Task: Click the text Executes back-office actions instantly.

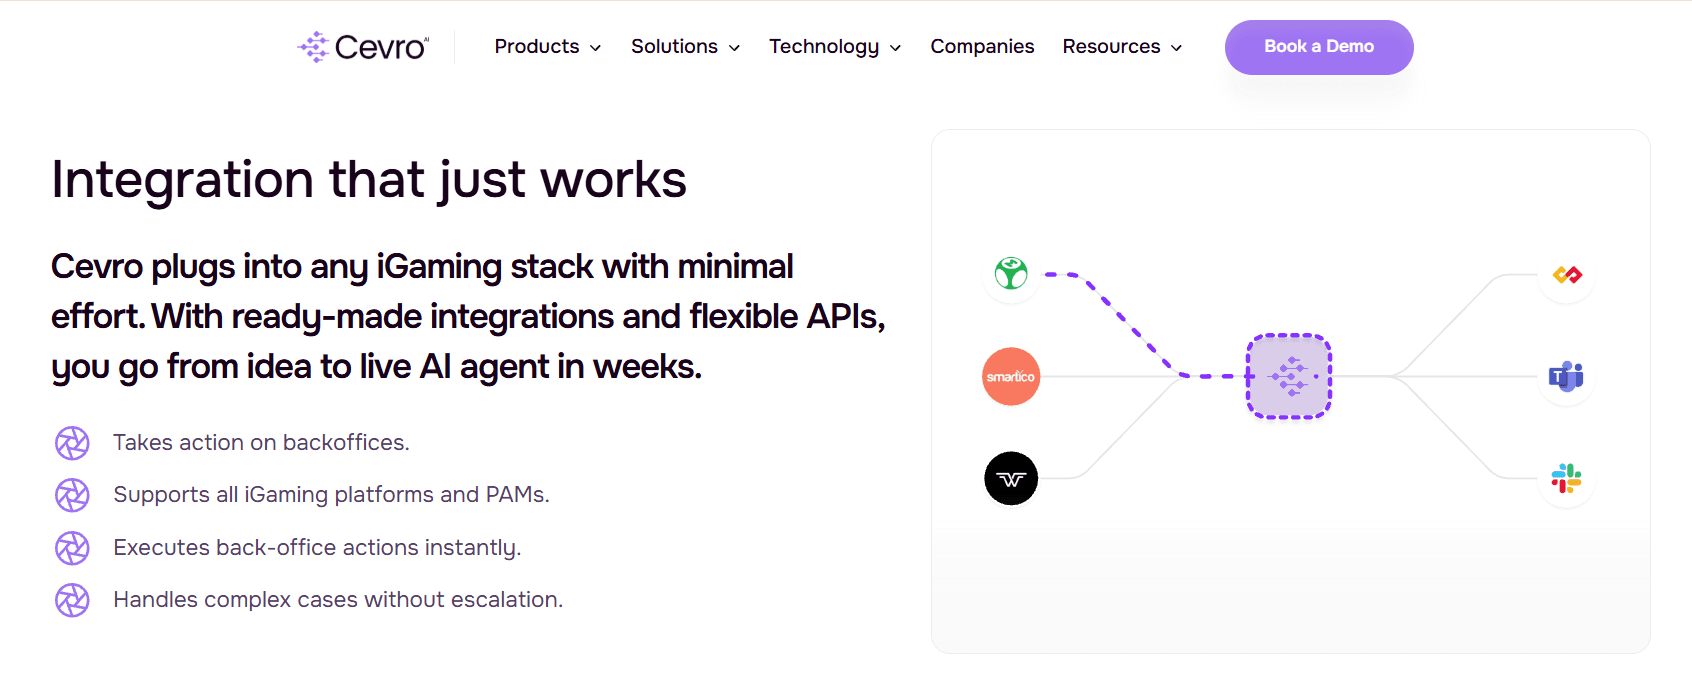Action: click(x=317, y=548)
